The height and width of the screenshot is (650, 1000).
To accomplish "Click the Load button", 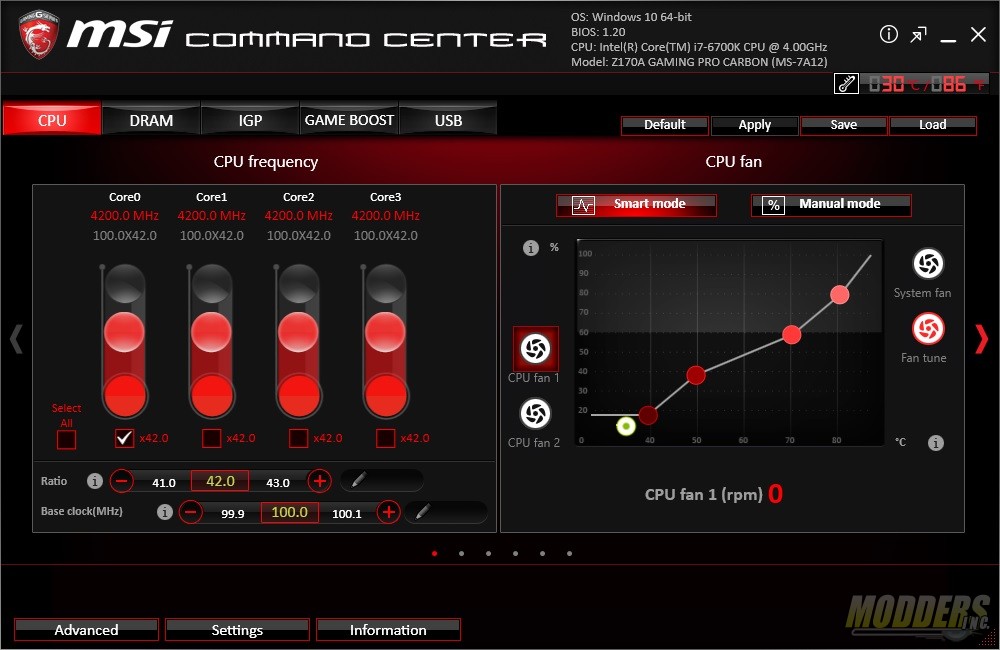I will (932, 125).
